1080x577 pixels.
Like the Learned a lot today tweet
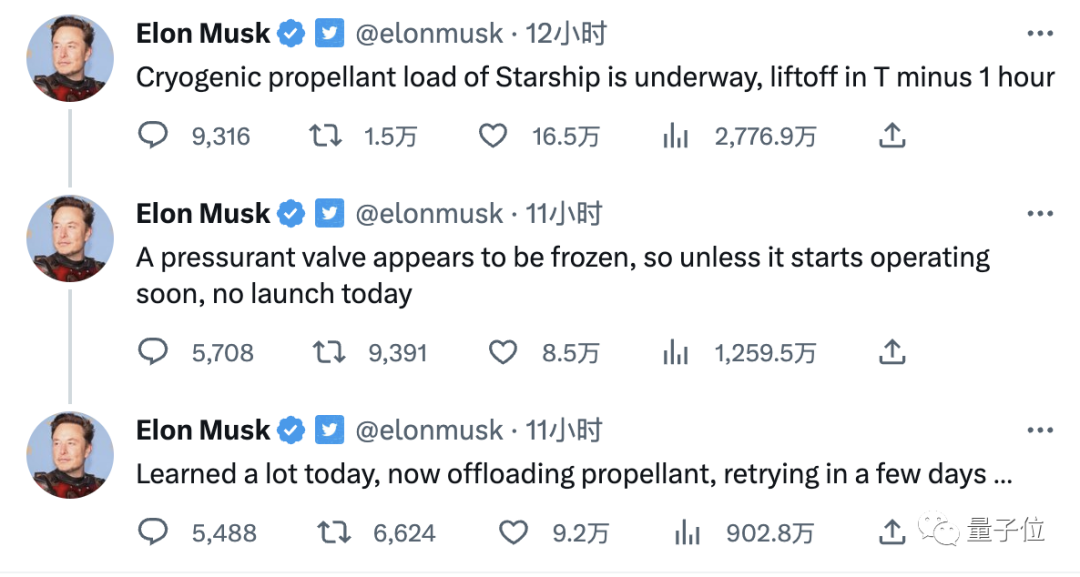pyautogui.click(x=513, y=532)
